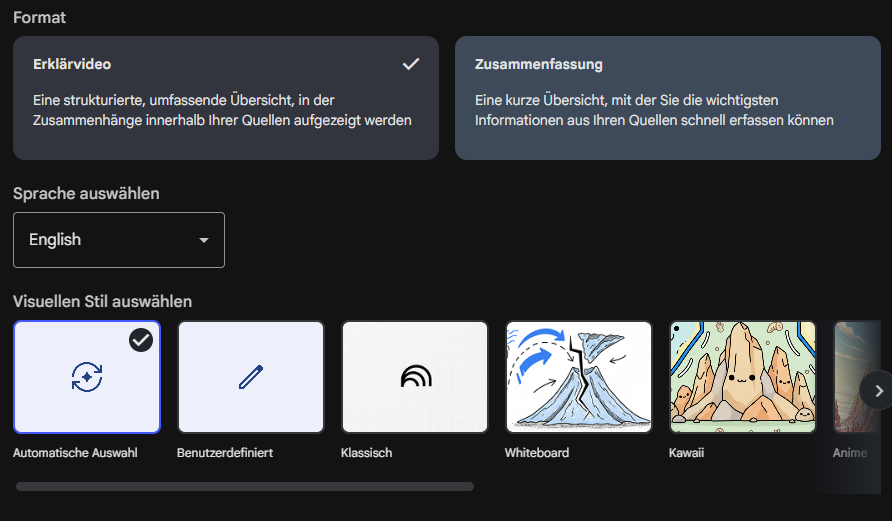Click the Zusammenfassung description text
Screen dimensions: 892x521
click(x=654, y=110)
